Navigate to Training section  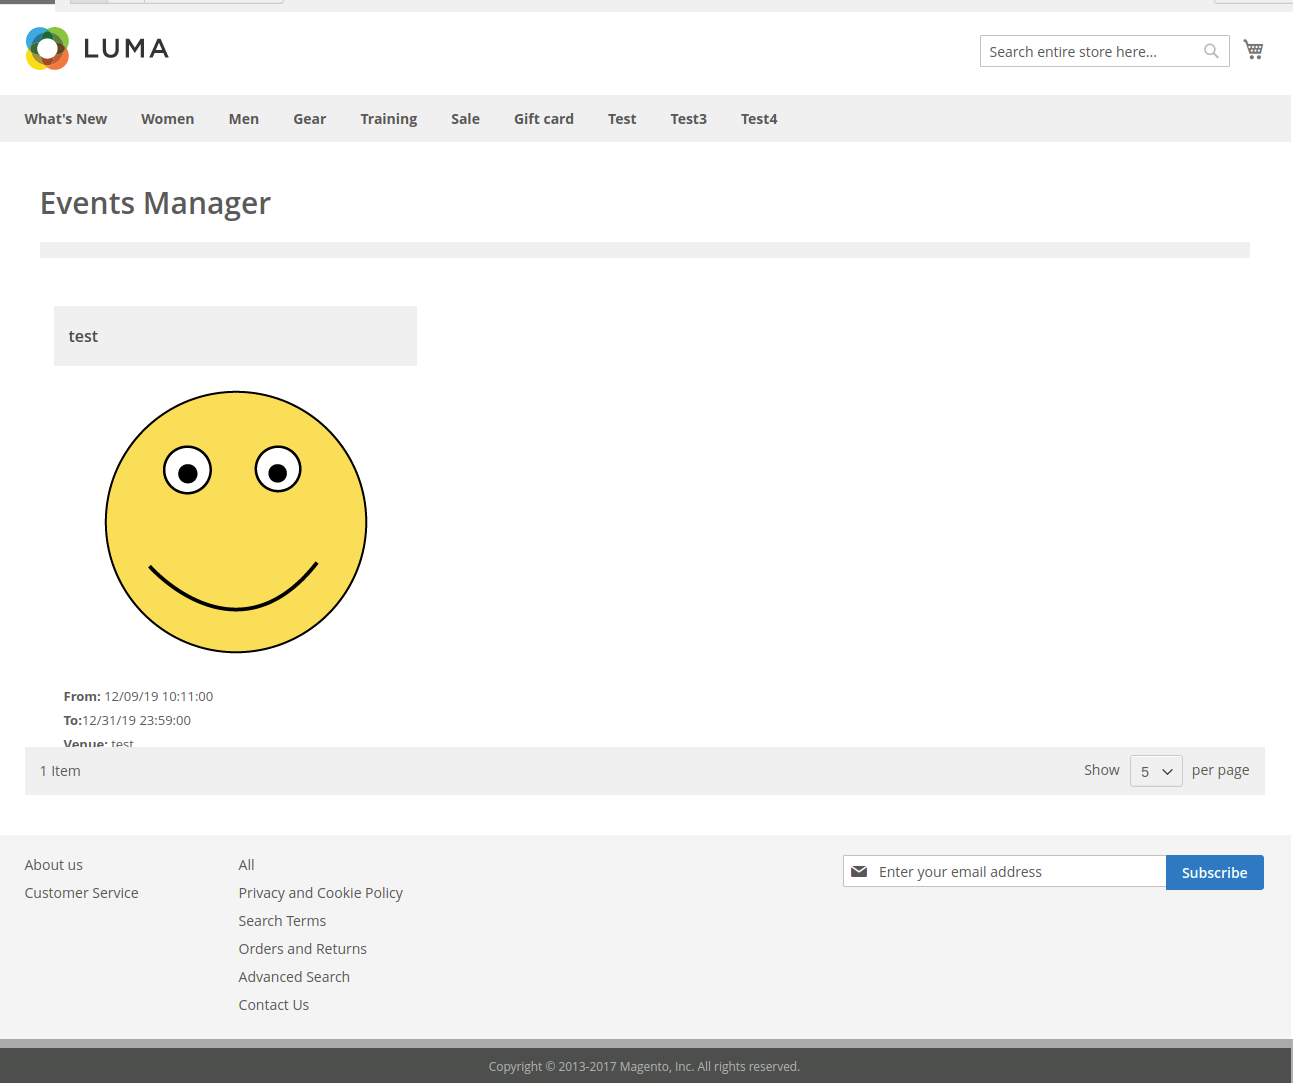click(388, 119)
